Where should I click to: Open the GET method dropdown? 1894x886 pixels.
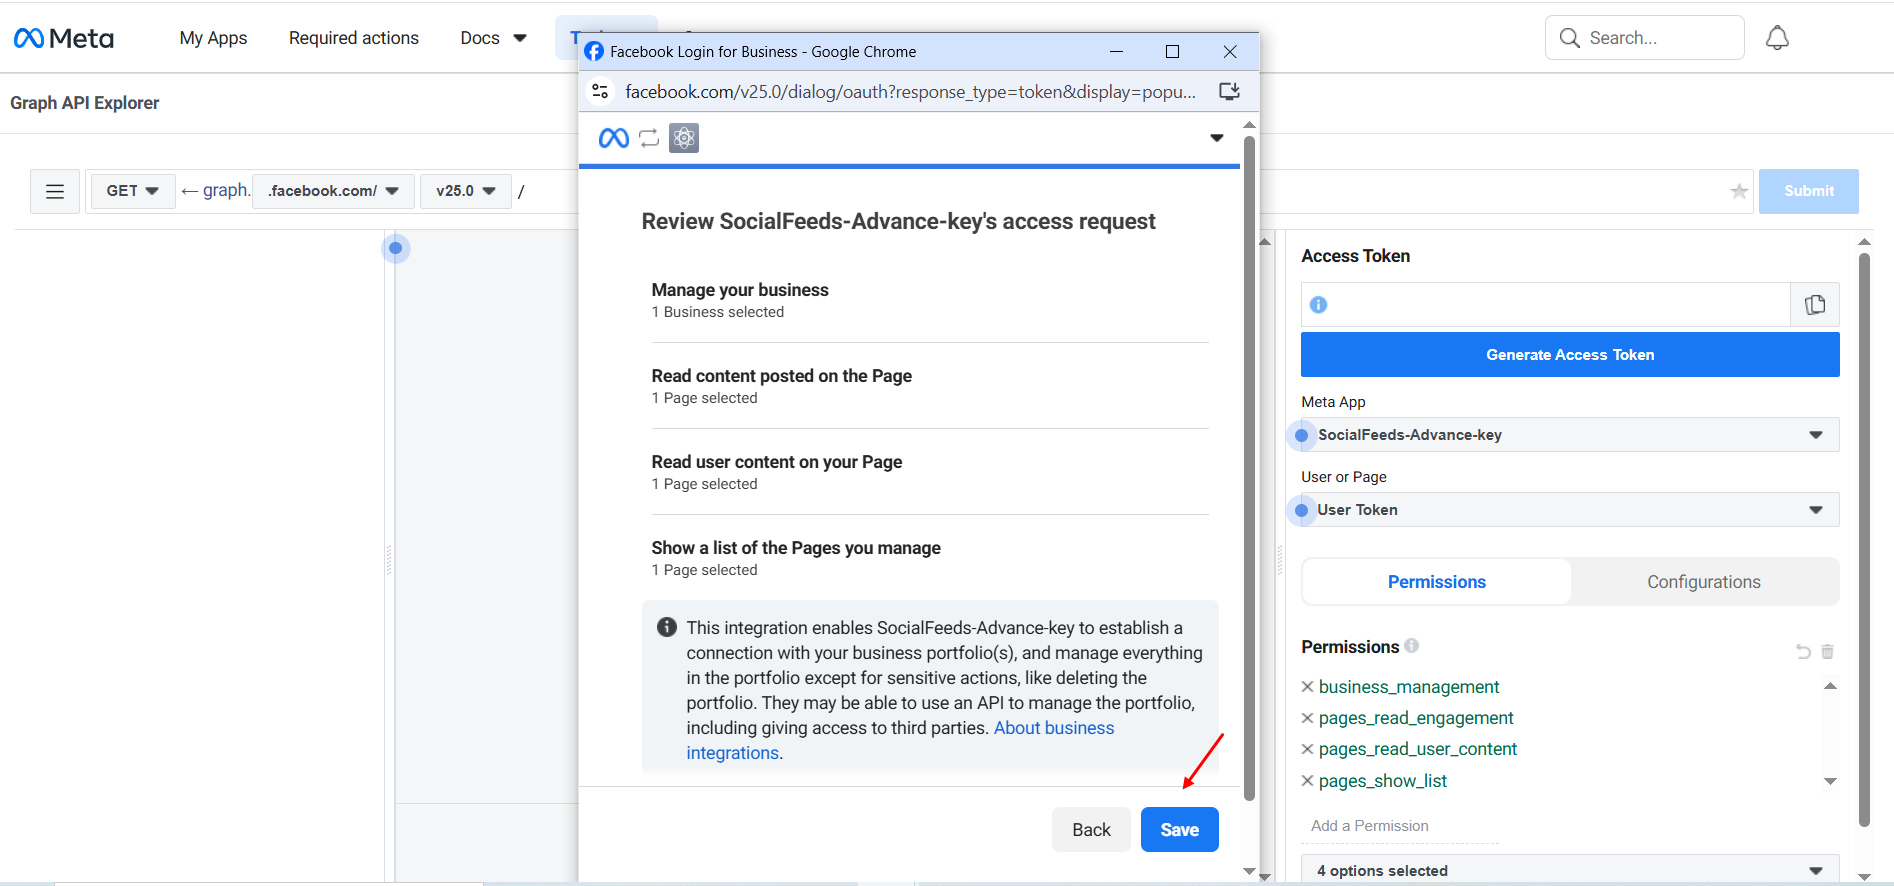[133, 191]
